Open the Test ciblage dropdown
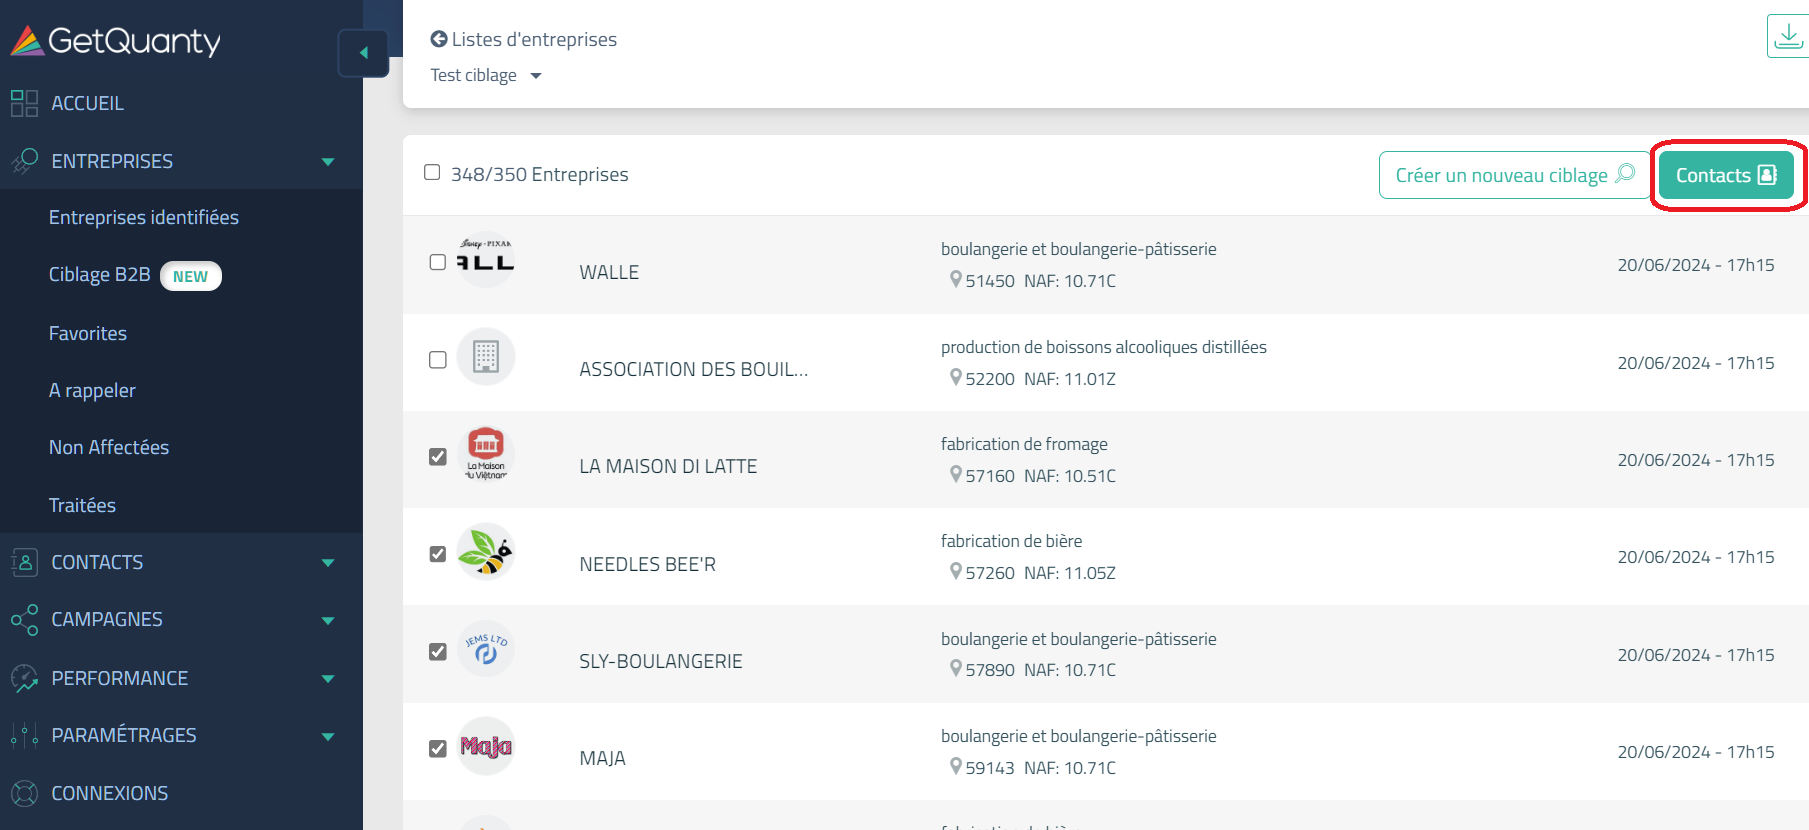The height and width of the screenshot is (830, 1809). pos(486,74)
